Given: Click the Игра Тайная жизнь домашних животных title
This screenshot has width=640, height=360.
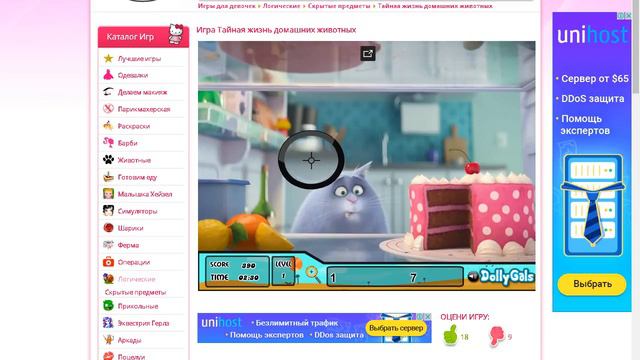Looking at the screenshot, I should click(x=276, y=30).
